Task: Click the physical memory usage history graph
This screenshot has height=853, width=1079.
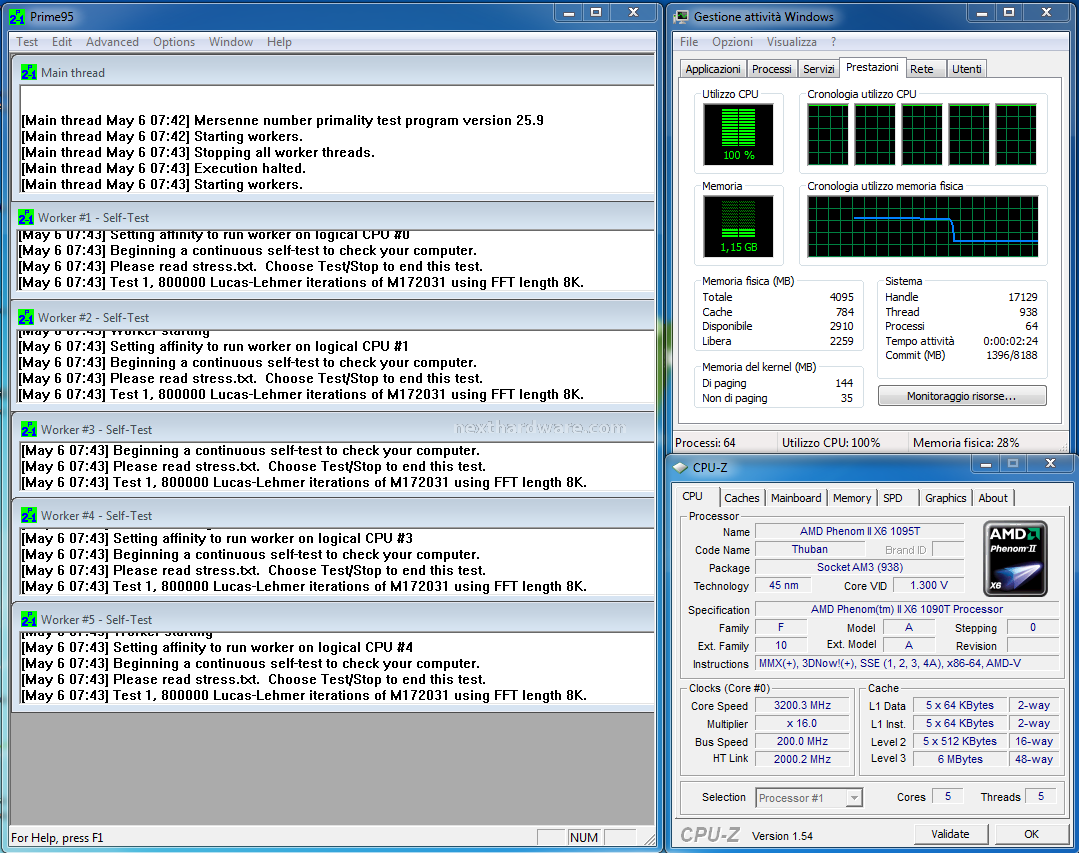Action: pyautogui.click(x=923, y=226)
